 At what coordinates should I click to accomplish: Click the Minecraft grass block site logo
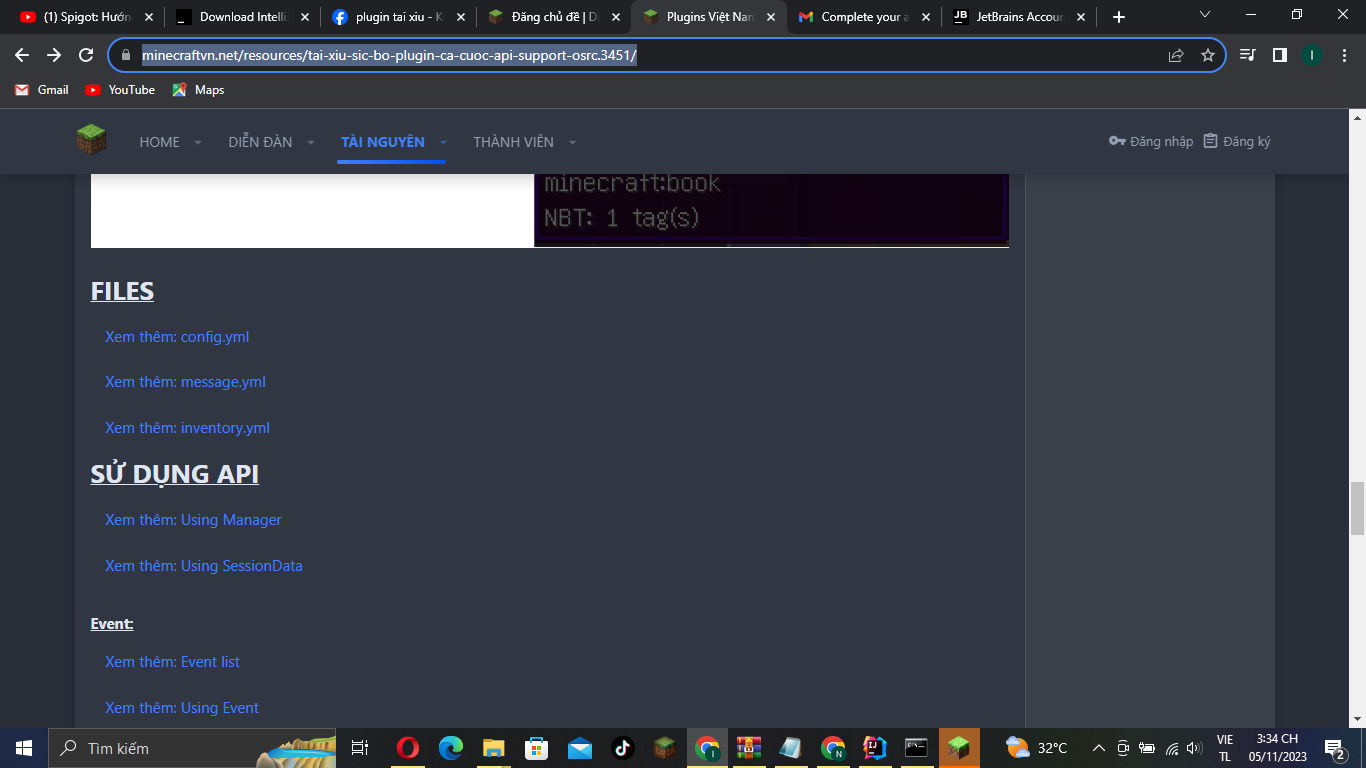(x=91, y=141)
